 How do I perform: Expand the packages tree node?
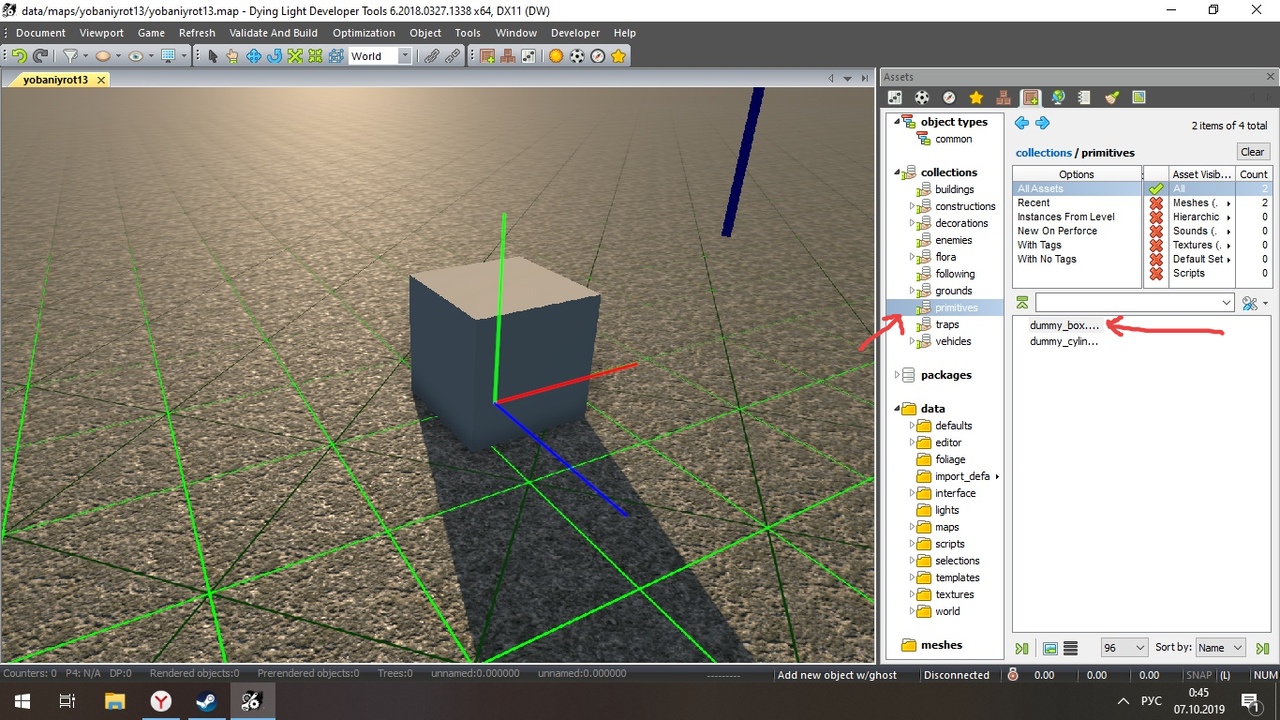pyautogui.click(x=897, y=375)
